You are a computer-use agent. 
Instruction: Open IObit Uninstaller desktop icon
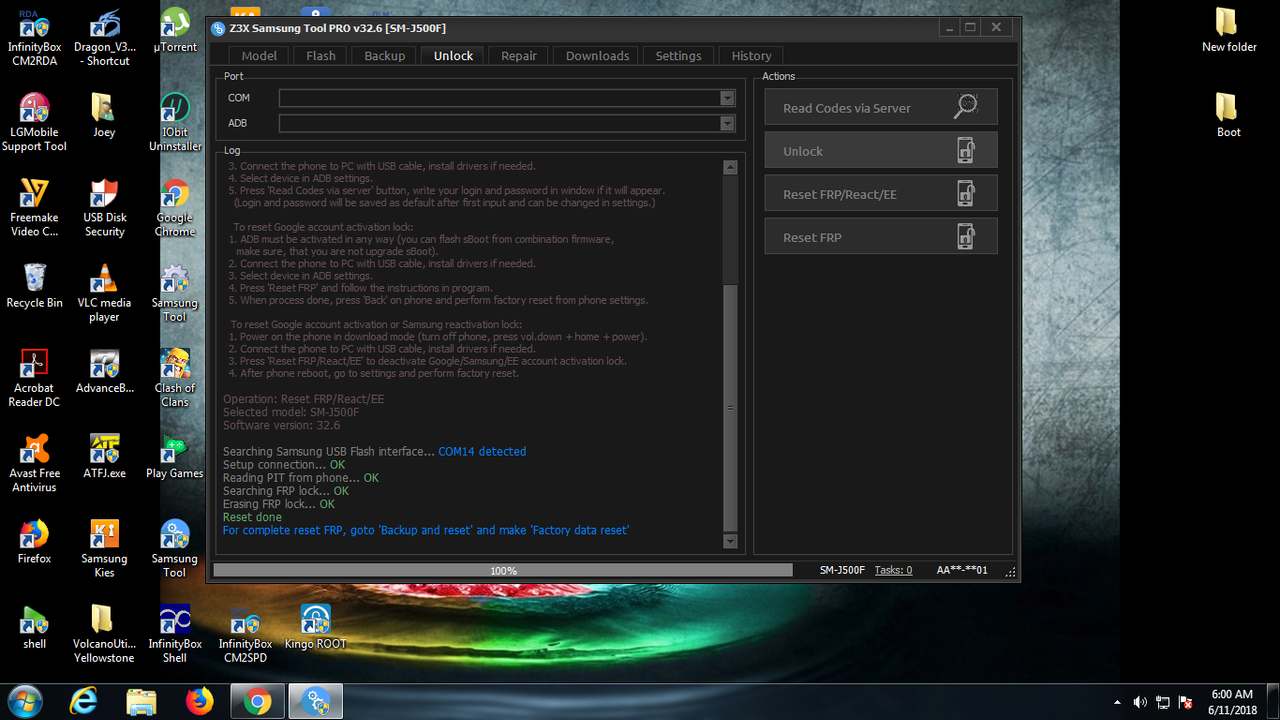(x=175, y=123)
